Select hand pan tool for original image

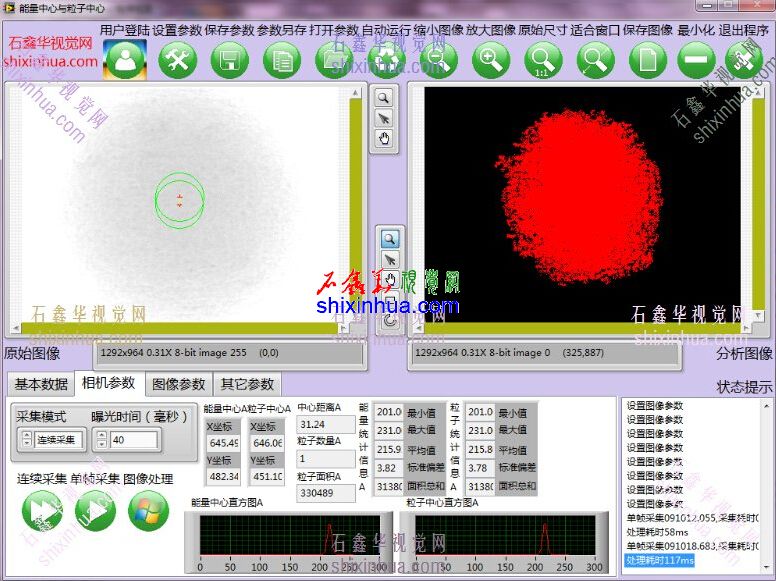pos(384,140)
